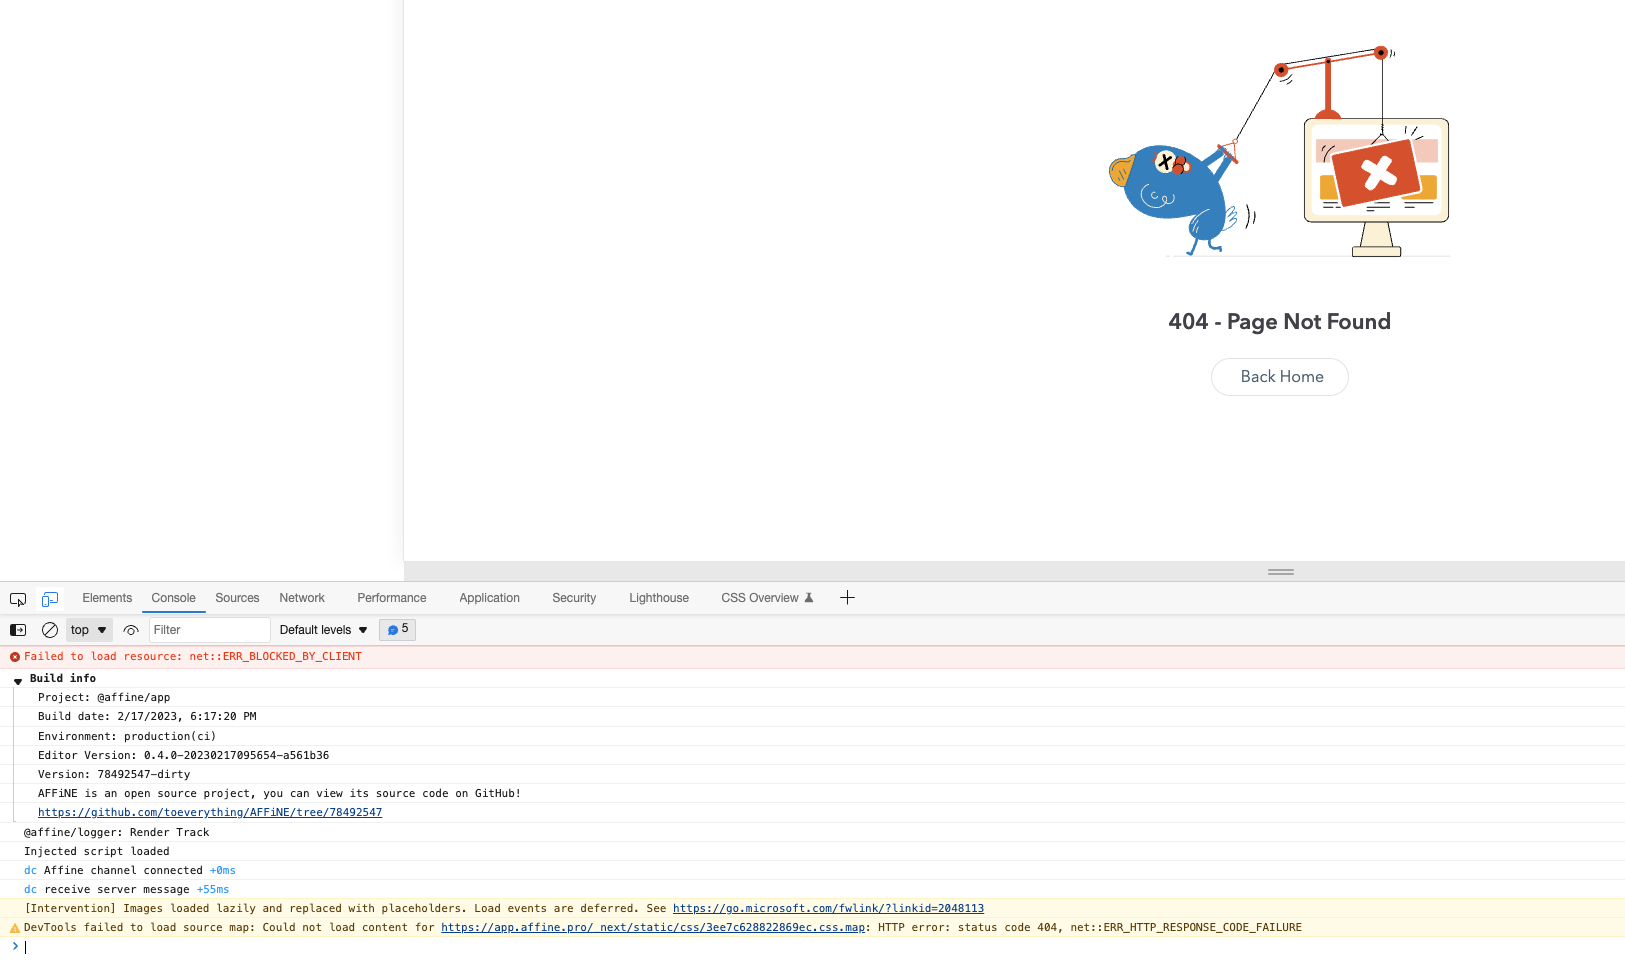Click the flask icon beside CSS Overview
The height and width of the screenshot is (963, 1625).
810,597
